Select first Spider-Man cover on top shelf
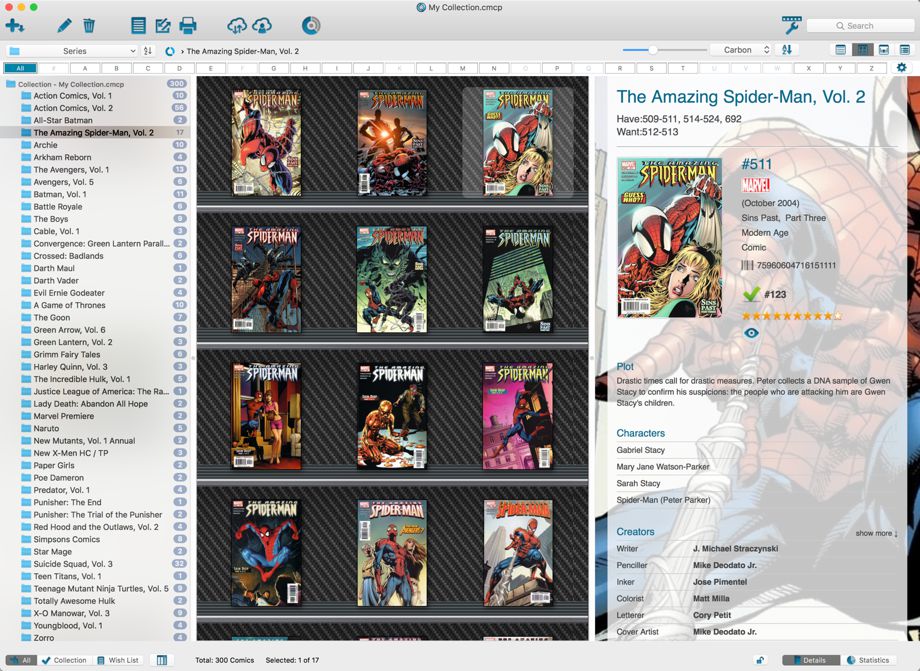Viewport: 920px width, 671px height. [x=266, y=142]
